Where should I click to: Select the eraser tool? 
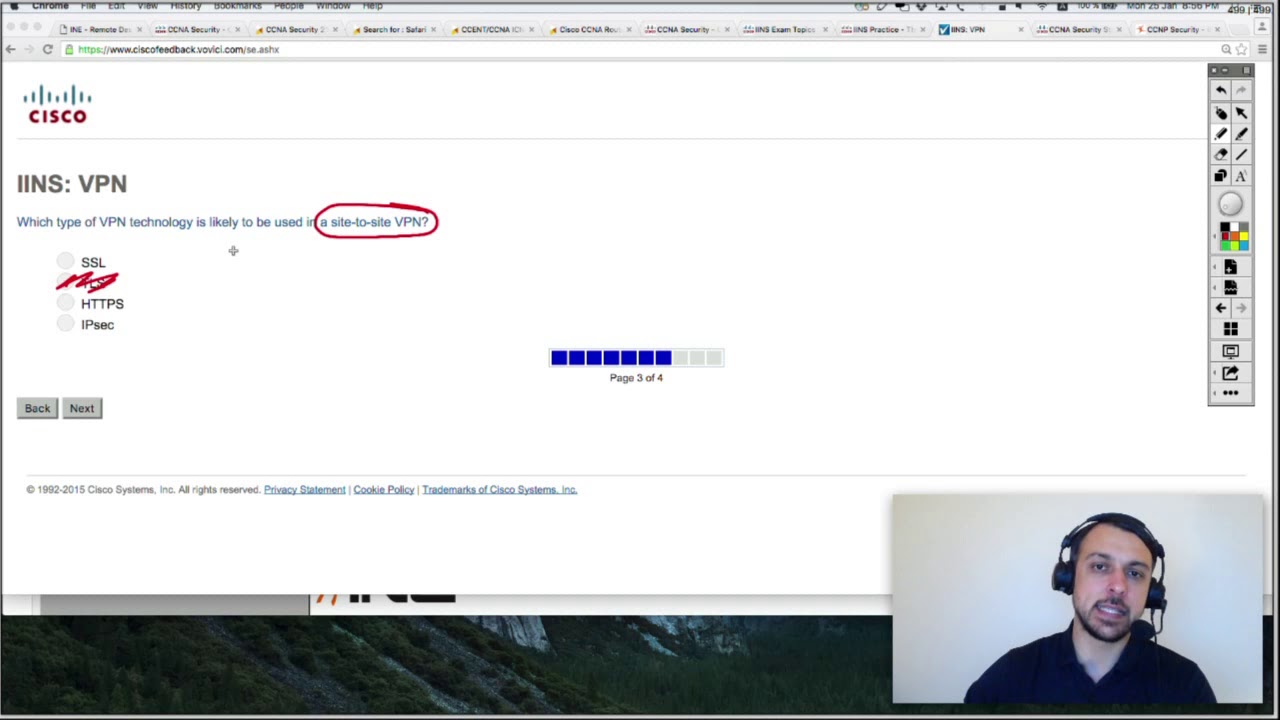(1221, 155)
